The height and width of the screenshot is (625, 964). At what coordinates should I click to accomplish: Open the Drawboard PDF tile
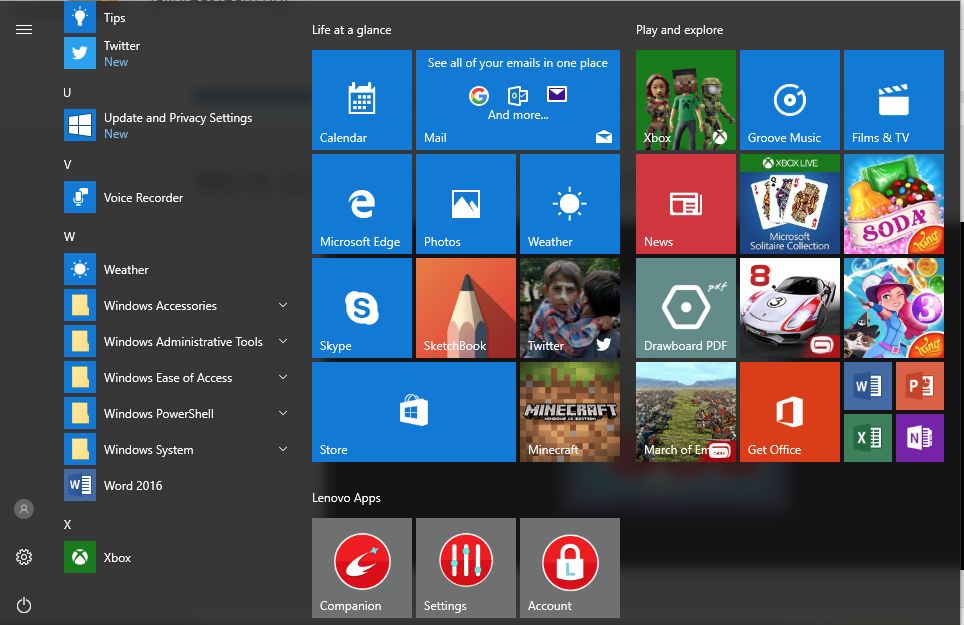pos(685,308)
